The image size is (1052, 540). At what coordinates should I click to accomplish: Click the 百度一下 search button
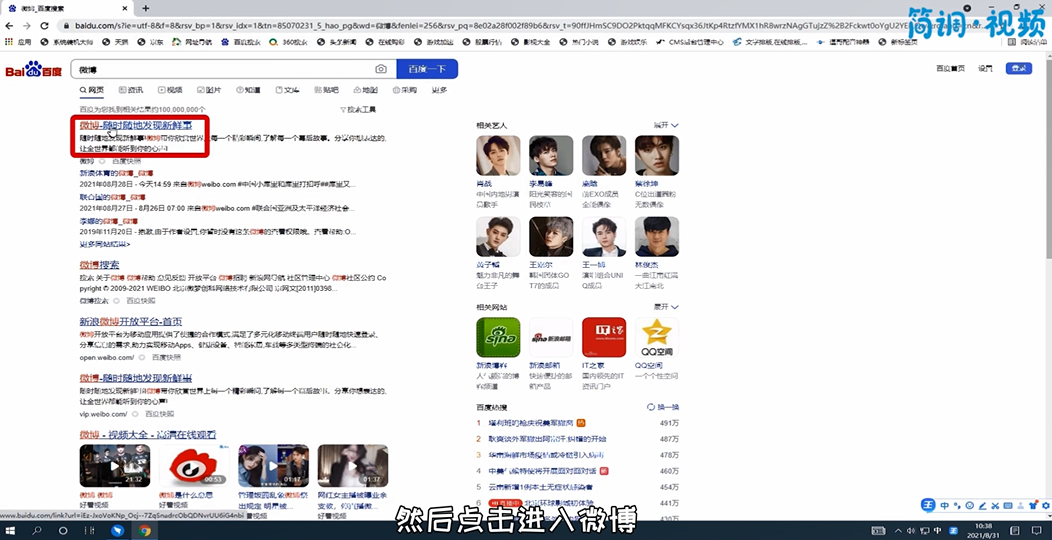427,69
